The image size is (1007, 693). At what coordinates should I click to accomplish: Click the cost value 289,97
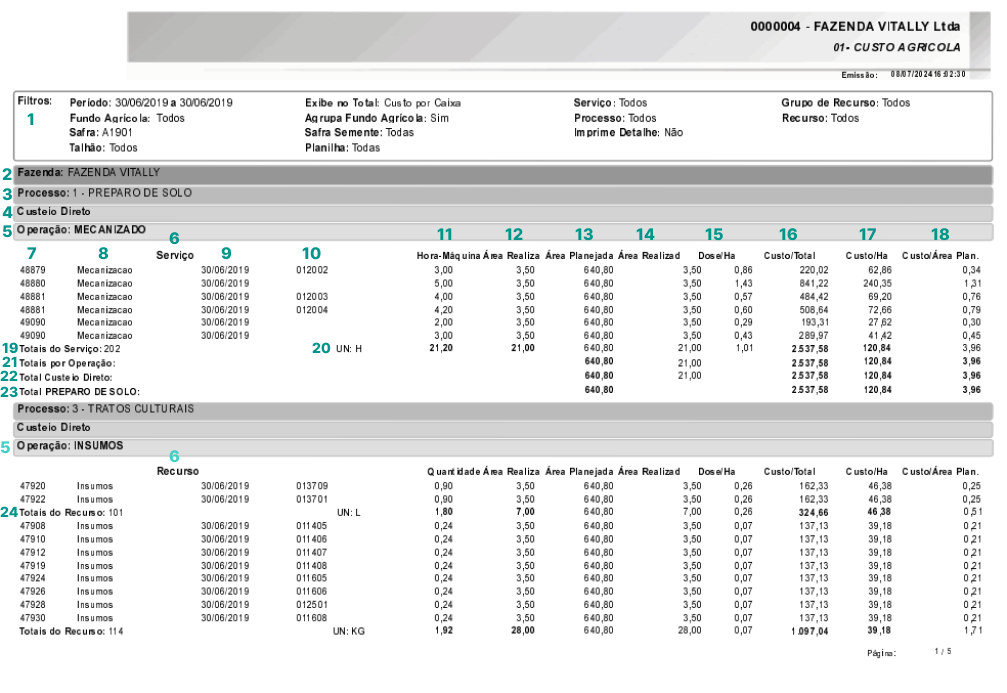pyautogui.click(x=814, y=335)
